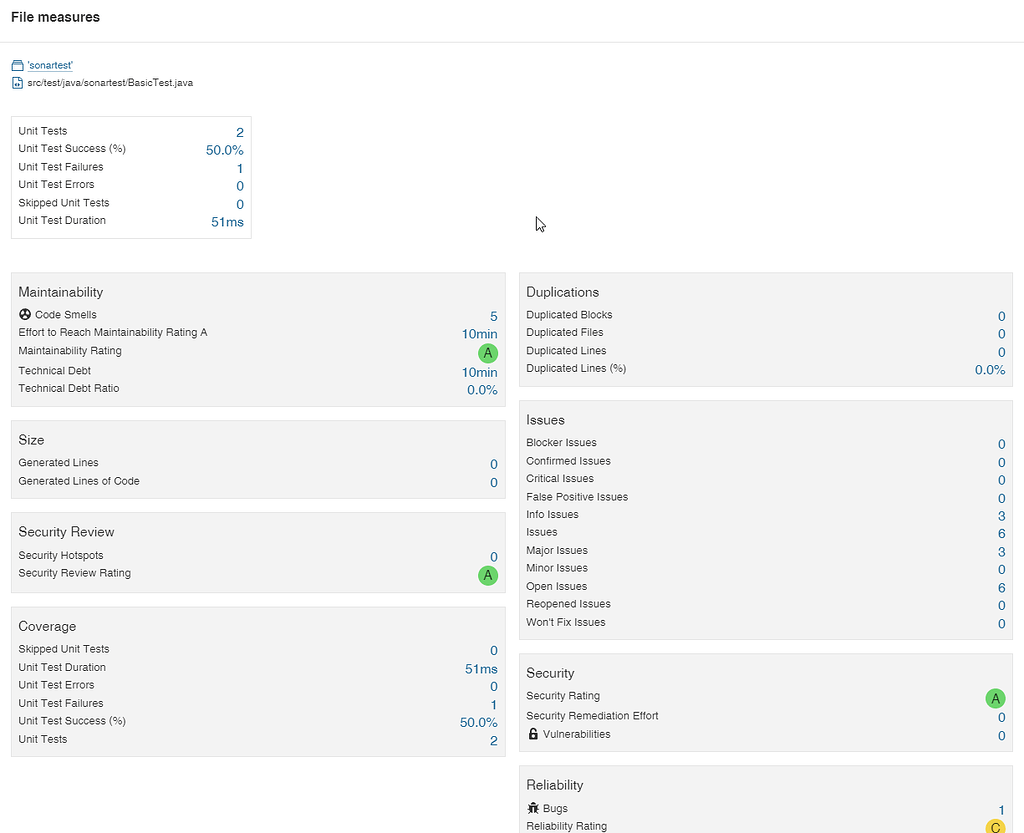Open the Major Issues count
The height and width of the screenshot is (833, 1024).
[x=1001, y=552]
